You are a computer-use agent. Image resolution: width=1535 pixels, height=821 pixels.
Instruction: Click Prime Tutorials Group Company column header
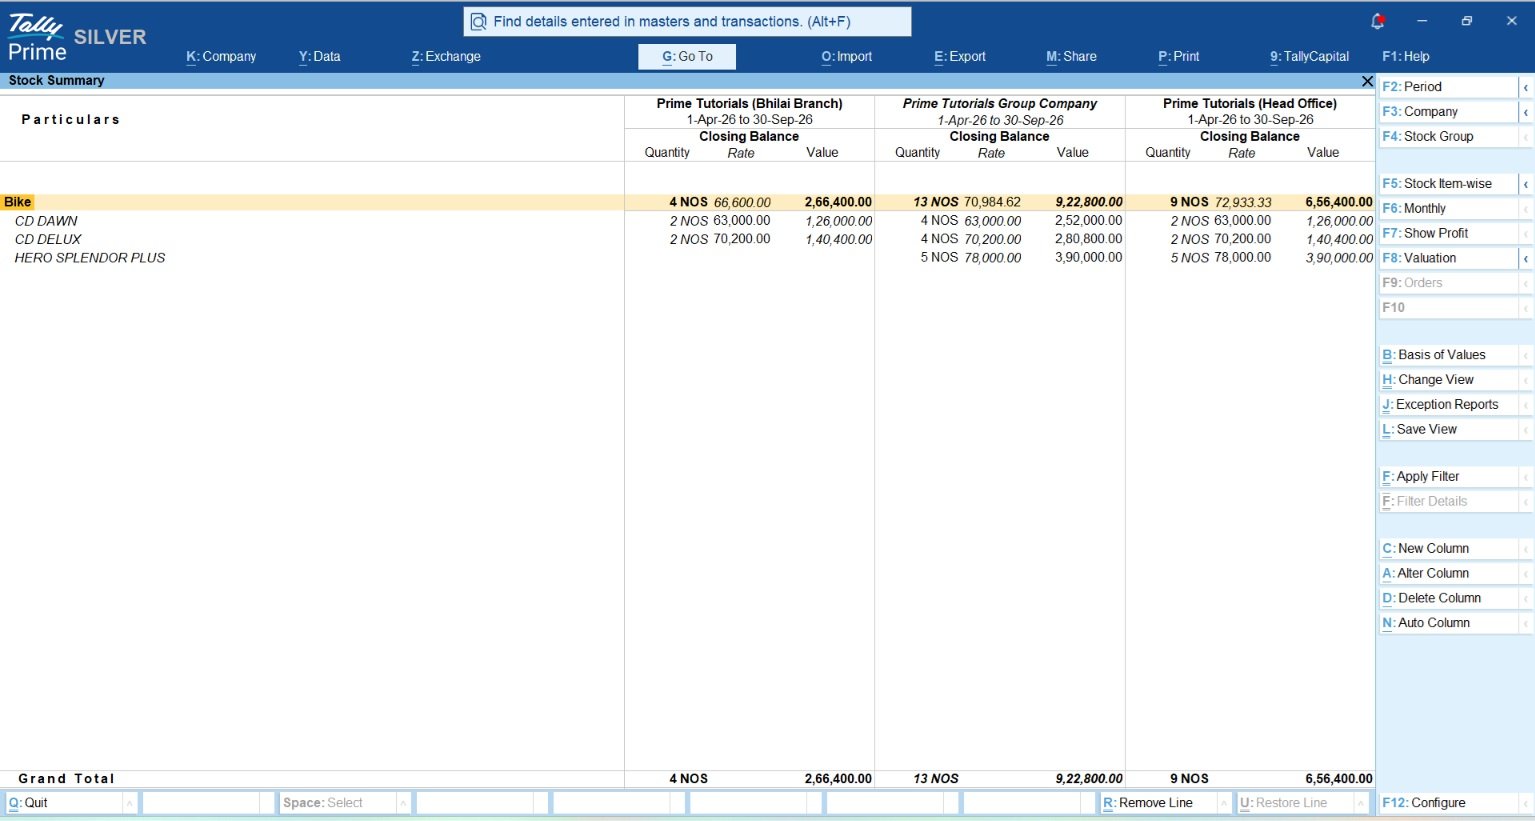click(1000, 103)
